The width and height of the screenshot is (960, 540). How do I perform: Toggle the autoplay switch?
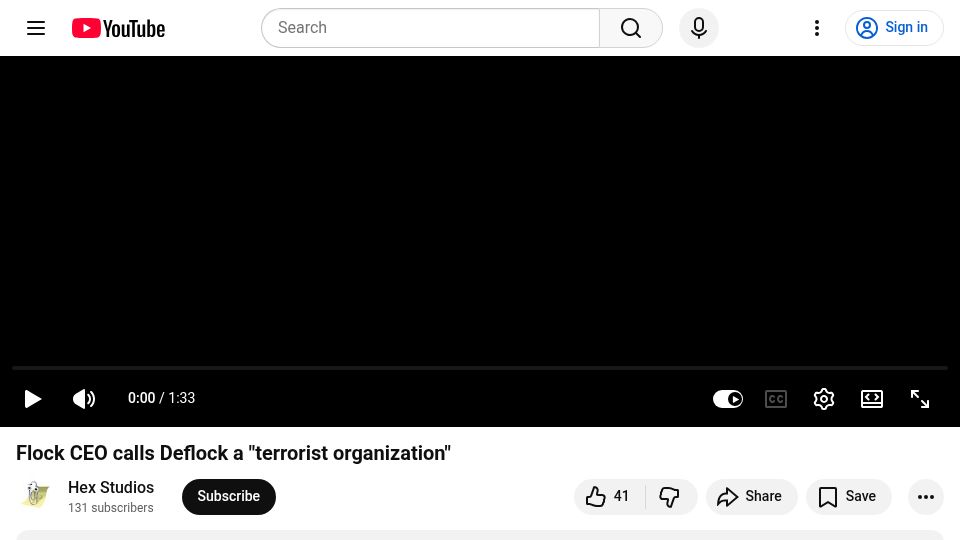click(728, 399)
